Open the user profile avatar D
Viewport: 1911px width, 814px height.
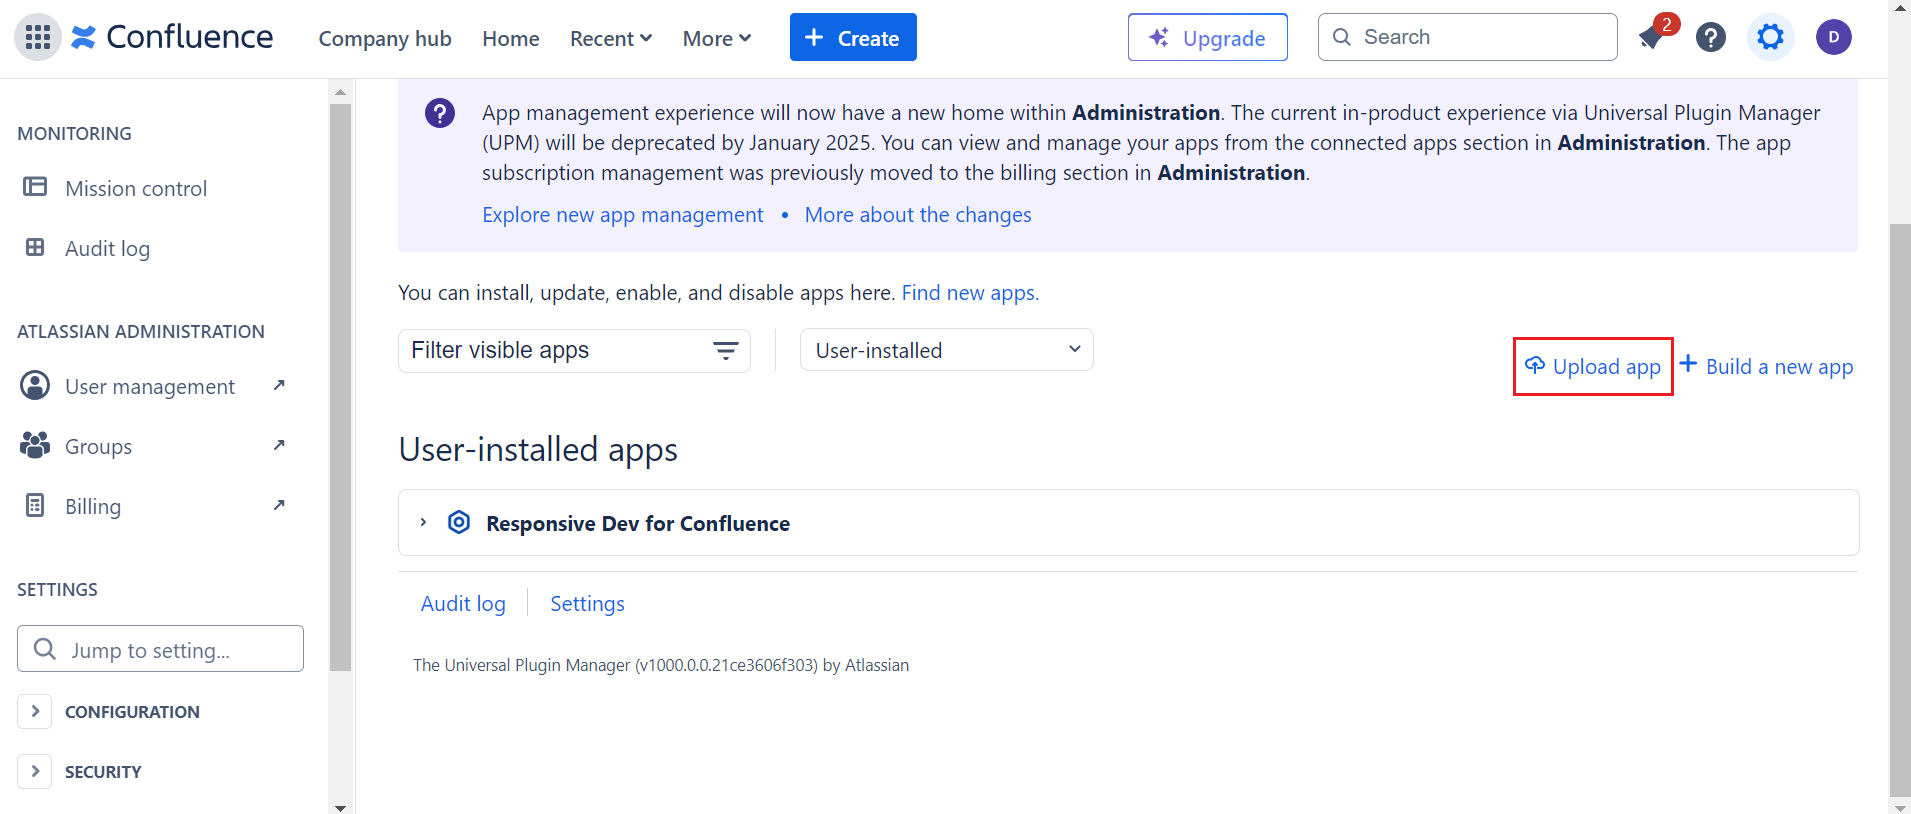click(1833, 38)
